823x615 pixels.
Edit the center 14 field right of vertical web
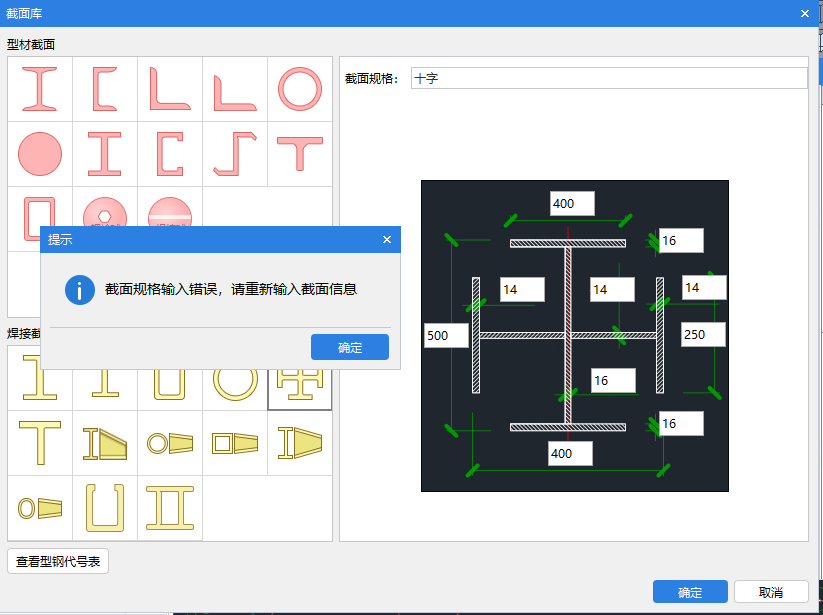612,290
